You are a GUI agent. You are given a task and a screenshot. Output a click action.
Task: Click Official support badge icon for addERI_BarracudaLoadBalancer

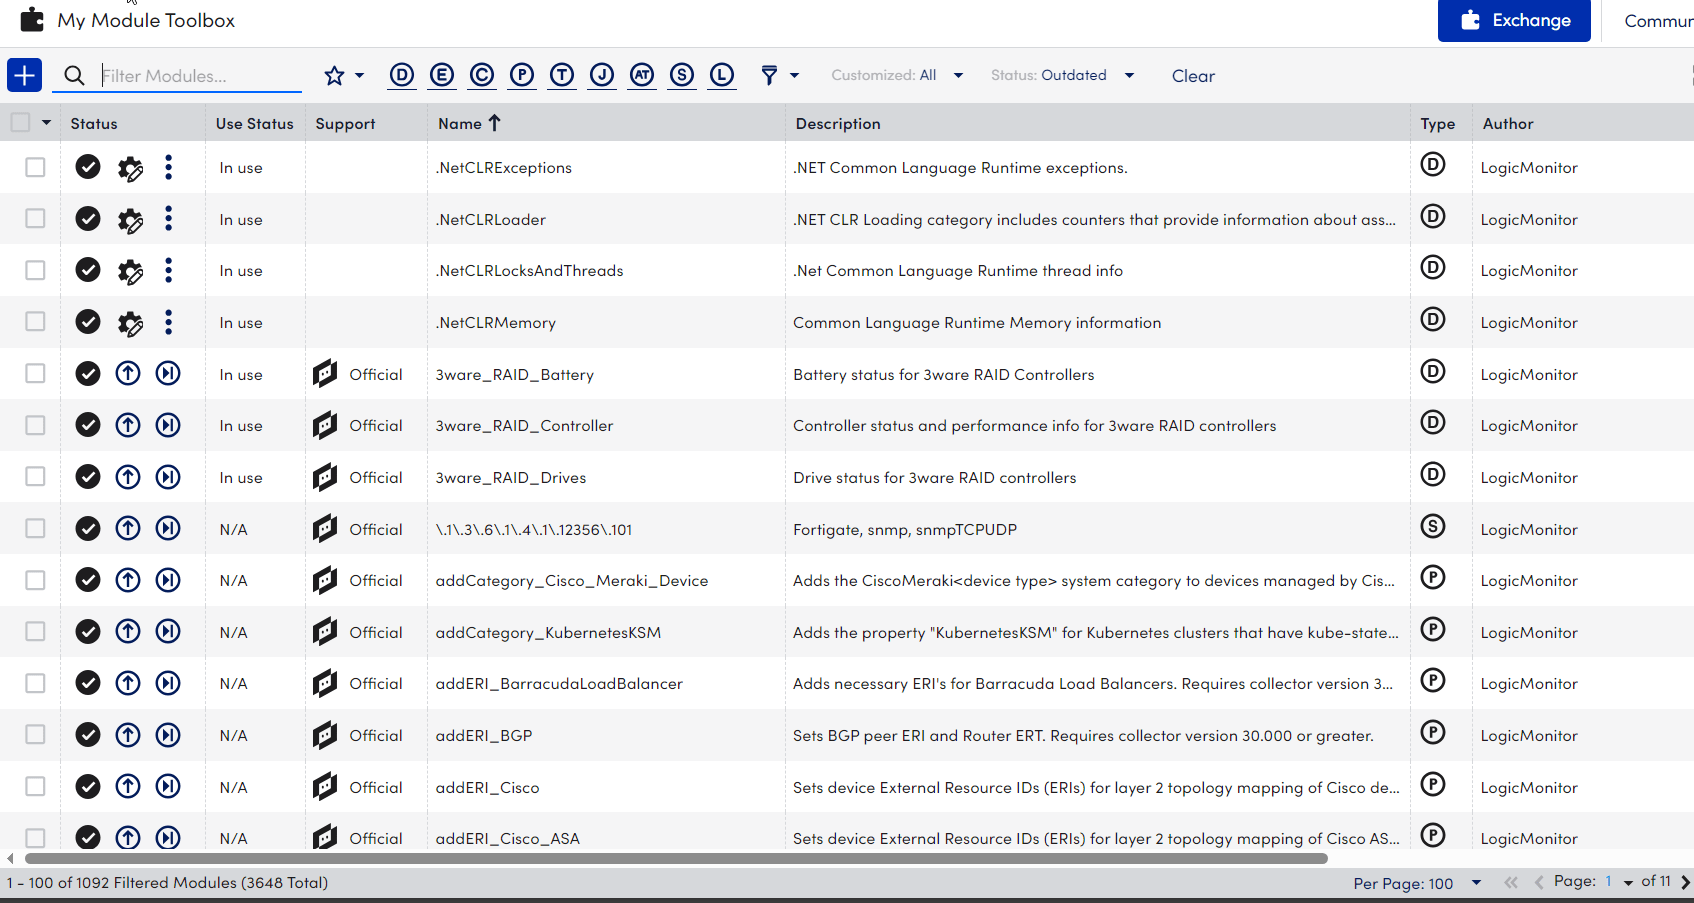point(325,683)
